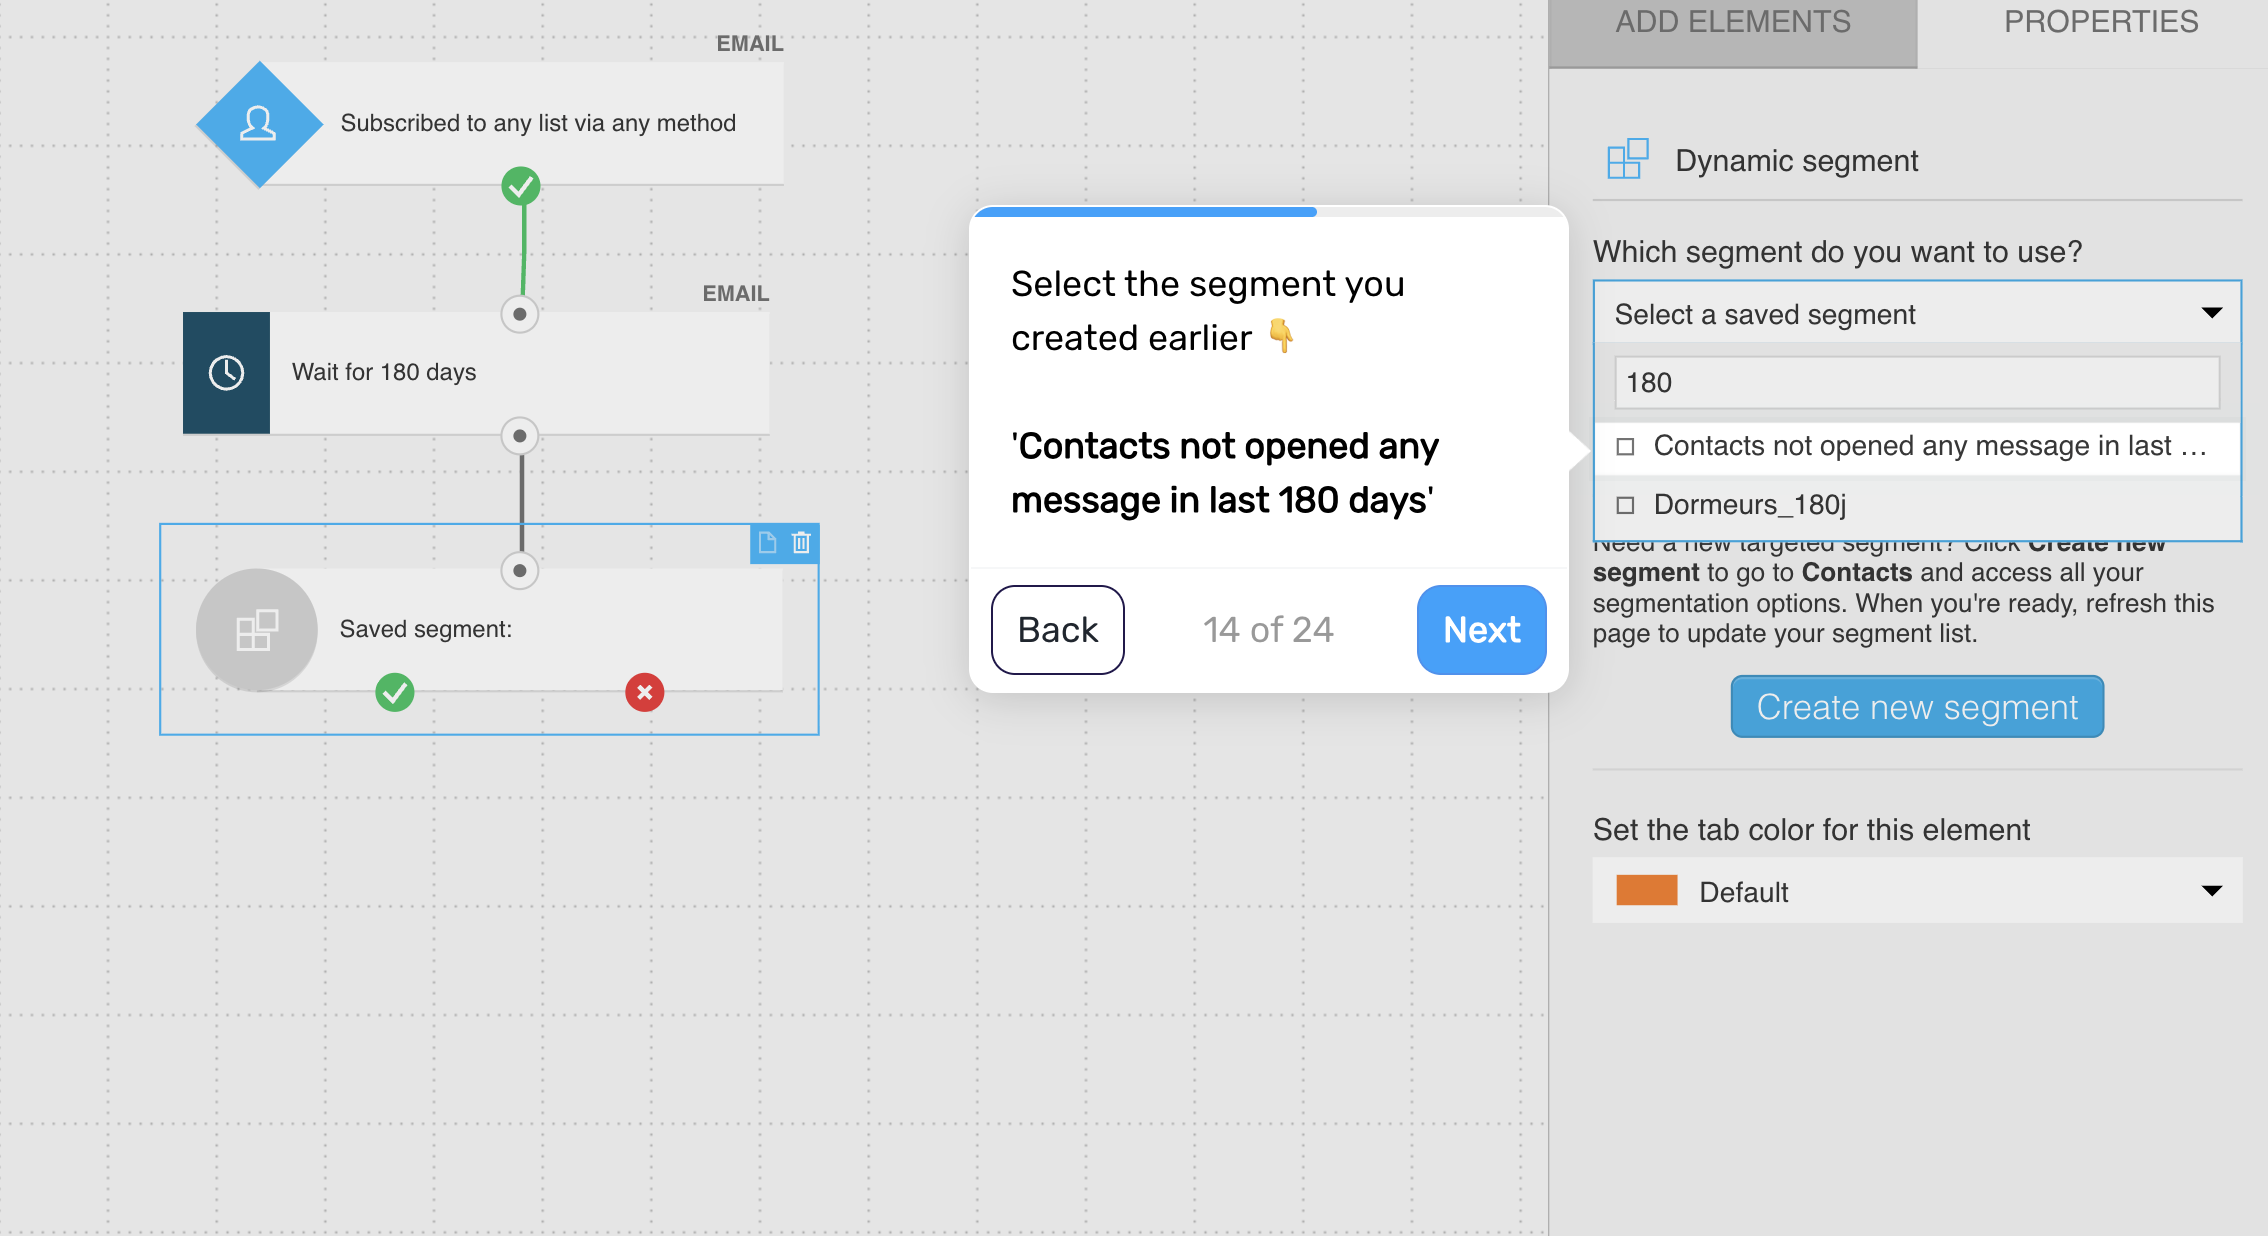Click the input connector atop saved segment block
The height and width of the screenshot is (1236, 2268).
point(520,571)
